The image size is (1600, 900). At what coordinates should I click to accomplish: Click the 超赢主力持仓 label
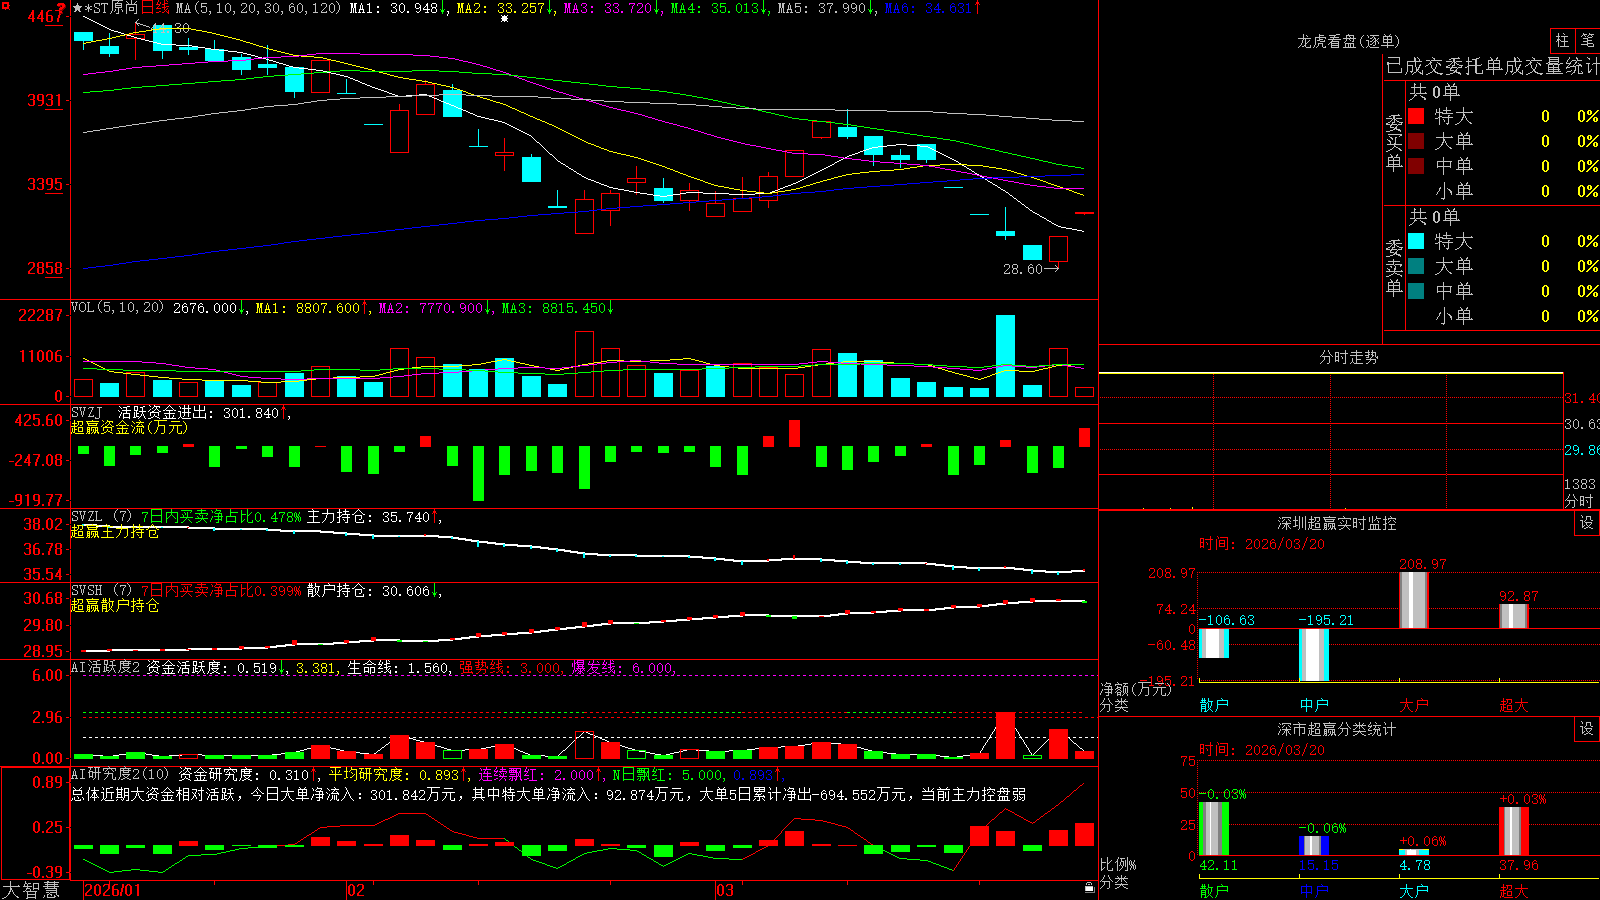[x=114, y=531]
